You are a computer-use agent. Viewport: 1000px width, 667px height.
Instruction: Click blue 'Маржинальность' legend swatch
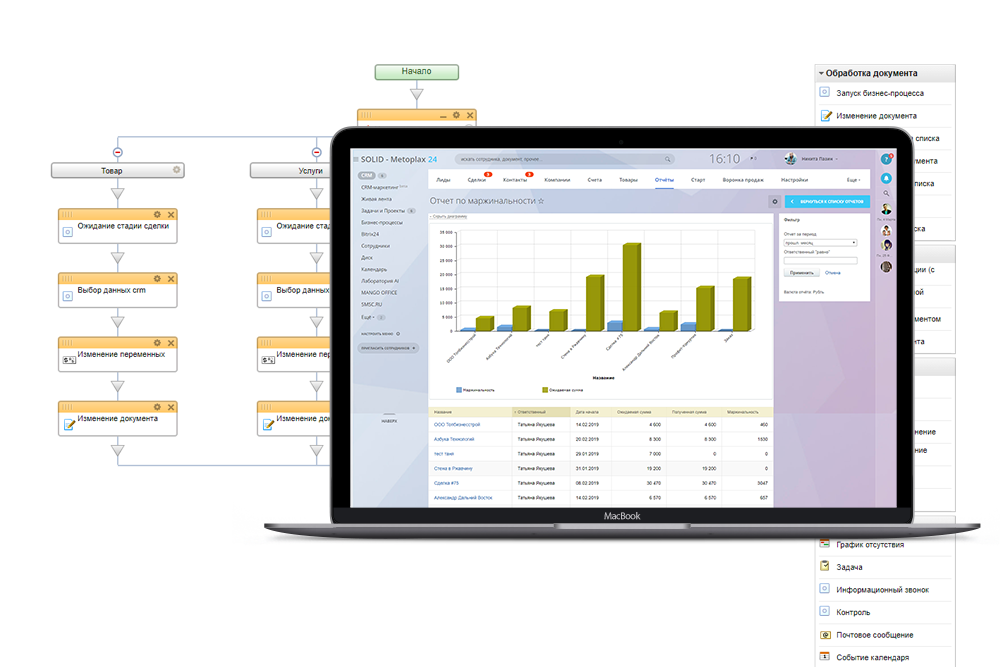(x=459, y=390)
